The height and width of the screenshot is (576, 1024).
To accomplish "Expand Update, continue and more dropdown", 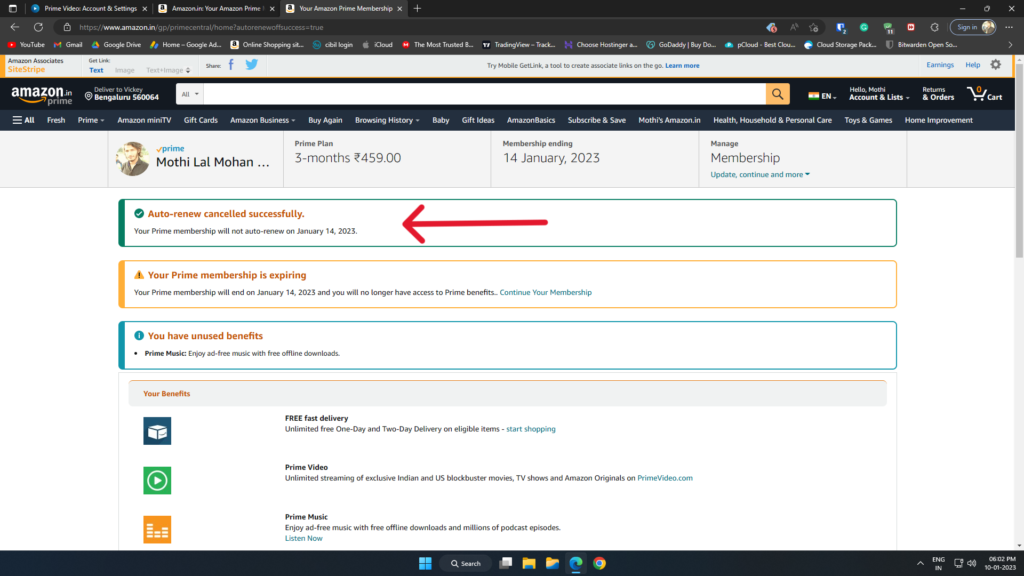I will coord(760,174).
